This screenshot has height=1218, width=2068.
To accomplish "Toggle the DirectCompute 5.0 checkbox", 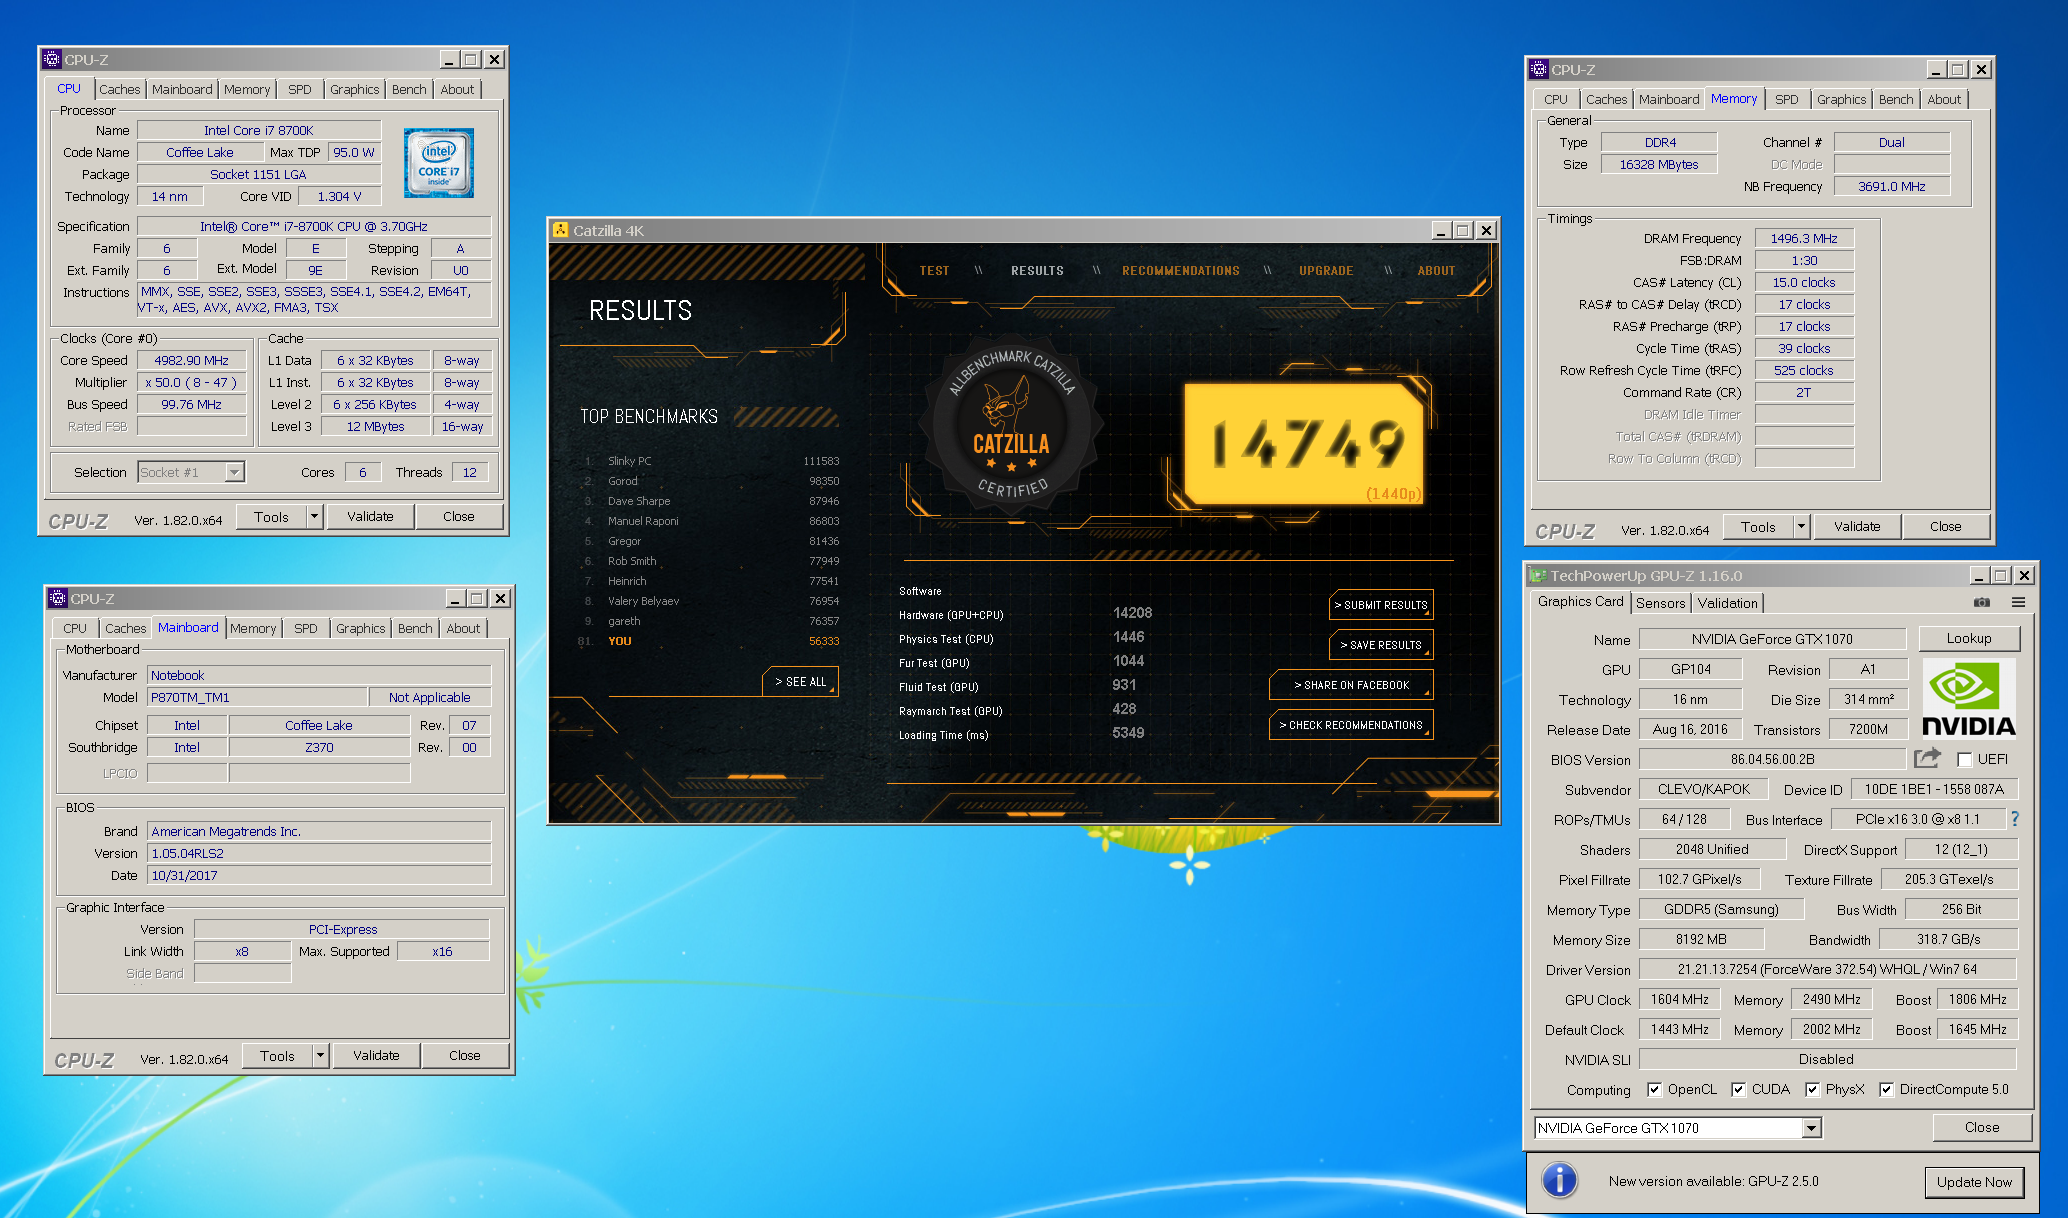I will pyautogui.click(x=1886, y=1089).
